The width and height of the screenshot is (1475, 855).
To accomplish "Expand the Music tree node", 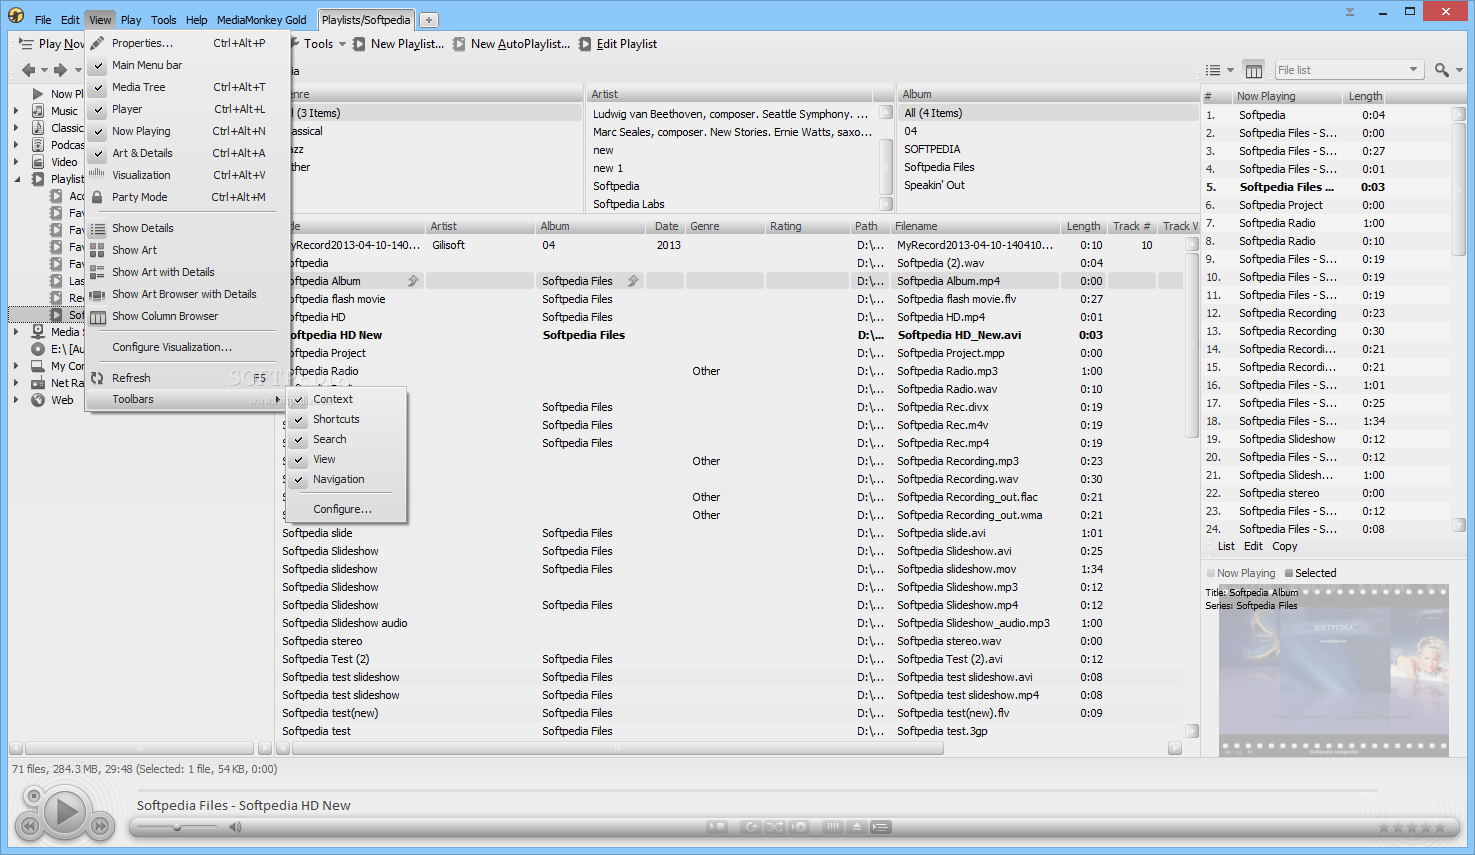I will point(16,111).
